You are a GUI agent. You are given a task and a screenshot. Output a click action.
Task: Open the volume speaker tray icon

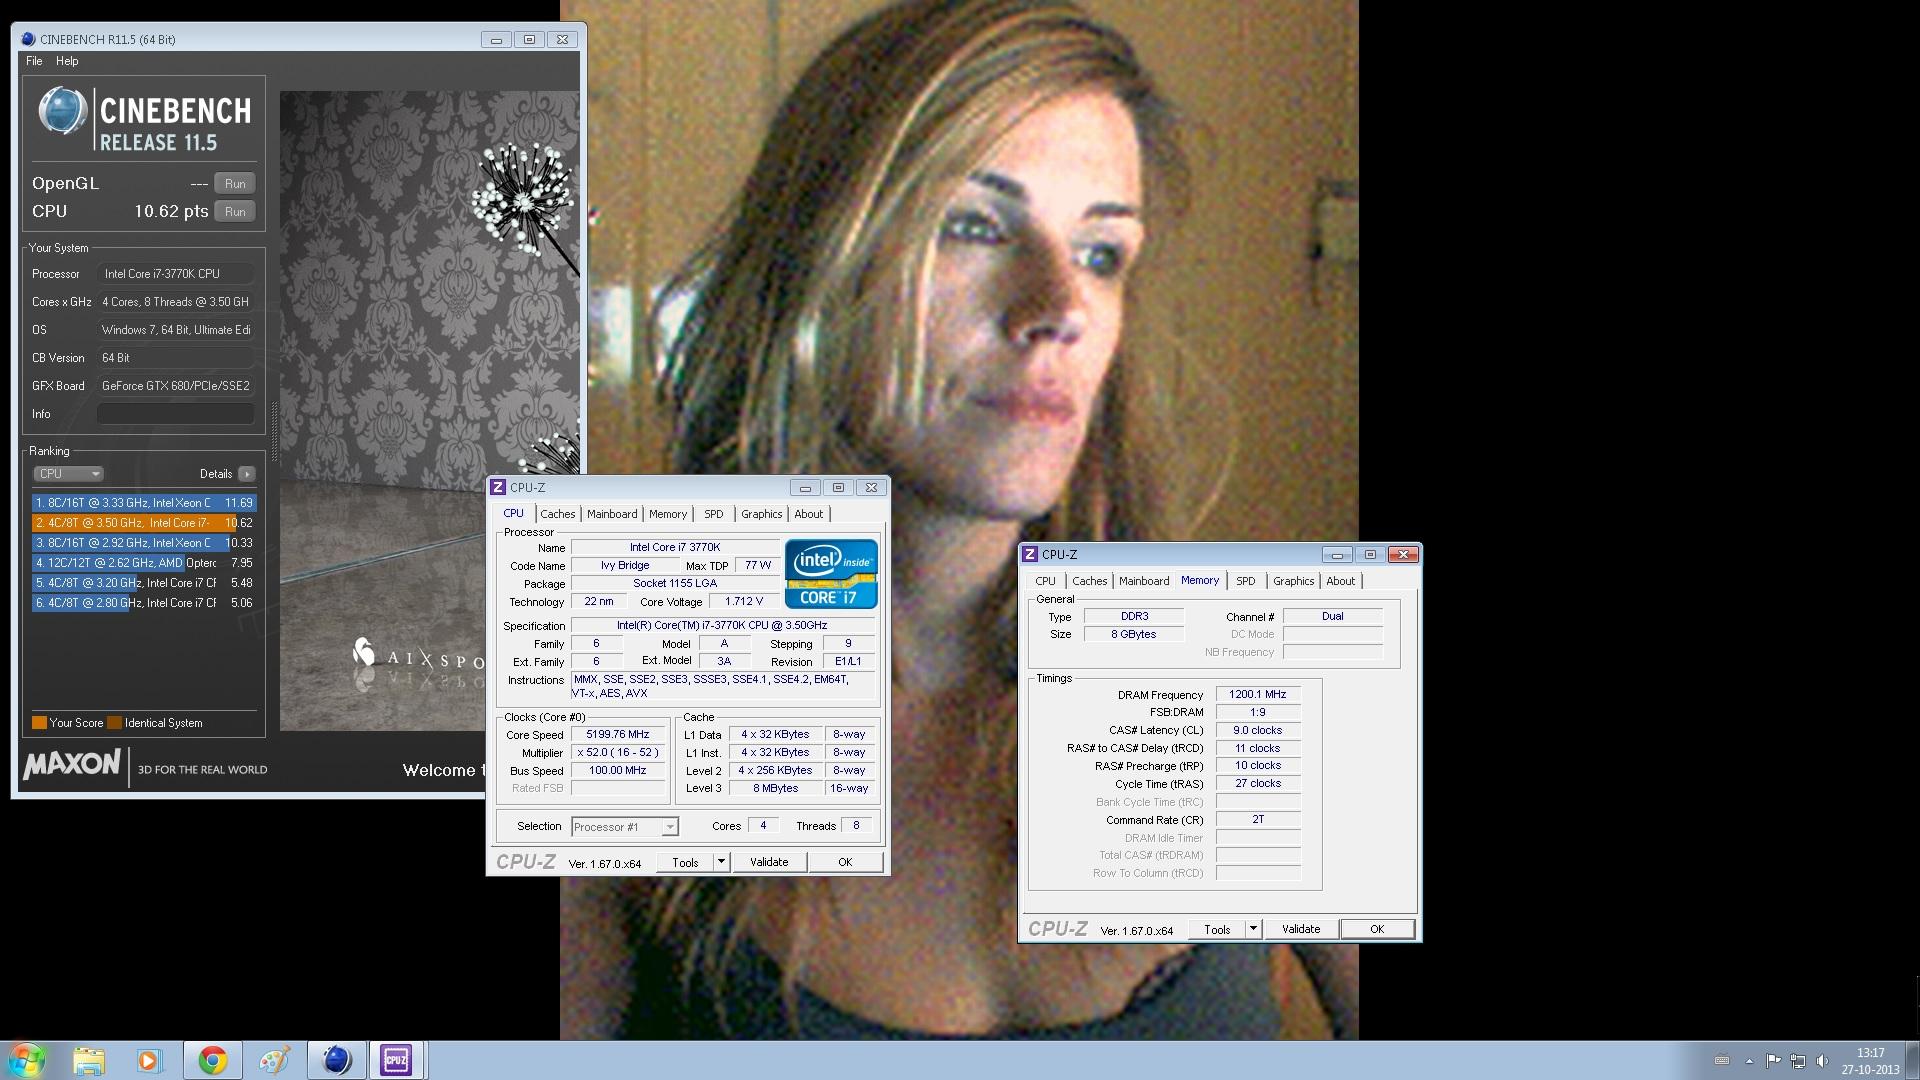tap(1822, 1061)
